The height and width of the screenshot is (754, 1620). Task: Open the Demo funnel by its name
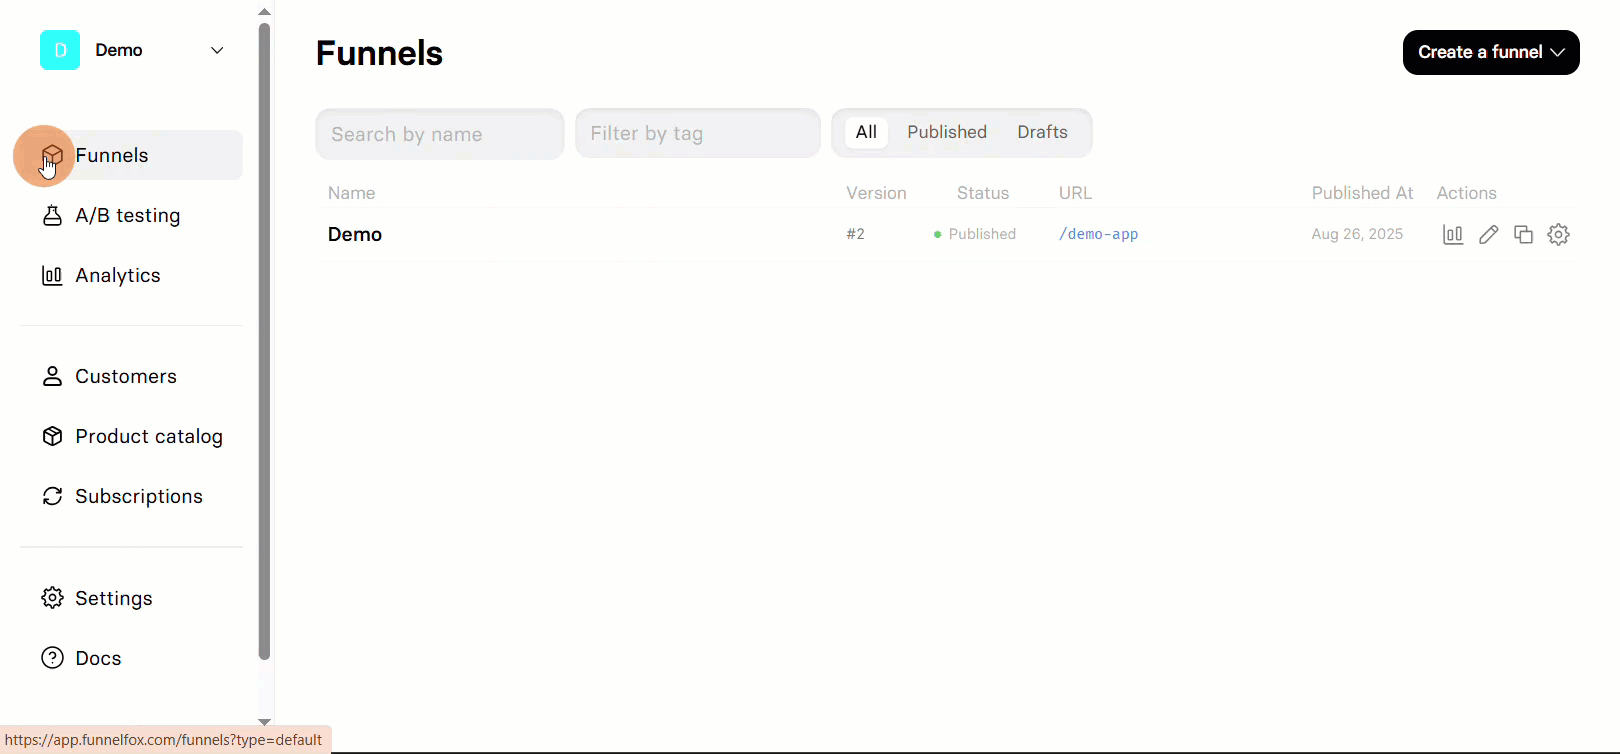point(355,234)
